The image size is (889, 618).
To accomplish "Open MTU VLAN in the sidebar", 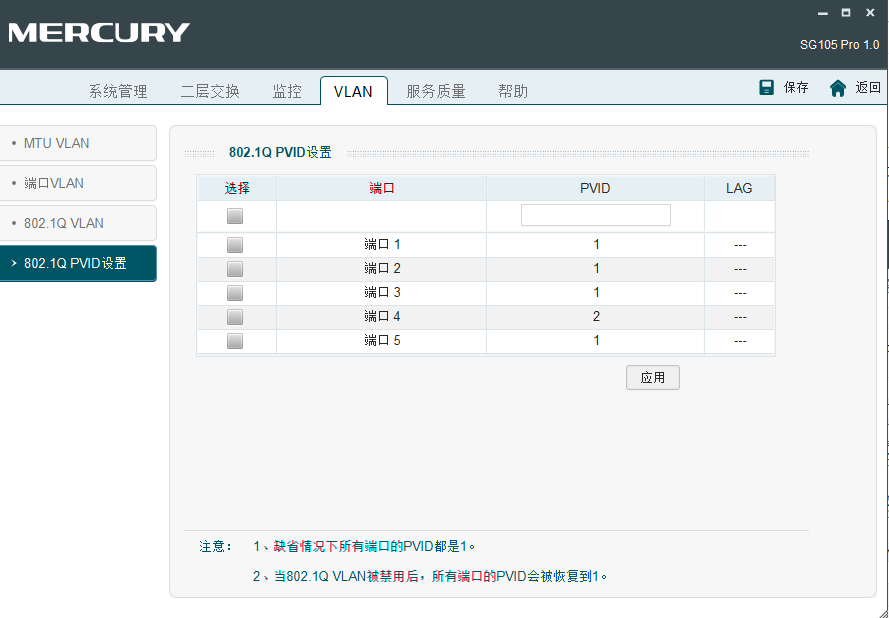I will click(x=78, y=143).
